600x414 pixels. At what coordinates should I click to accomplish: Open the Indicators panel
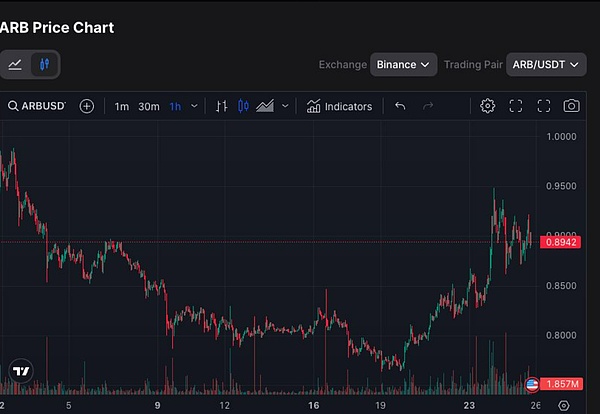(339, 106)
